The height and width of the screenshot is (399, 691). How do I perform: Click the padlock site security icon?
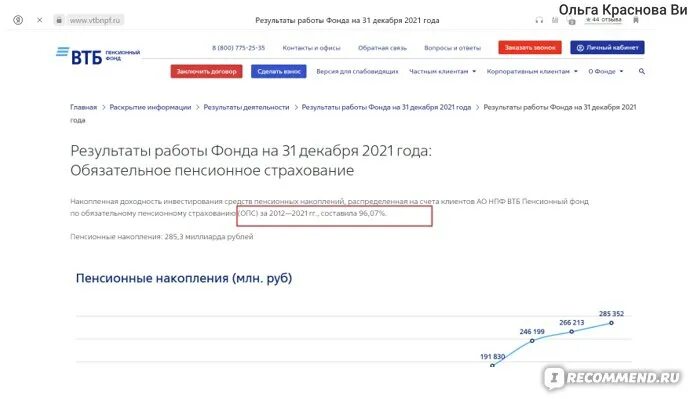tap(59, 20)
